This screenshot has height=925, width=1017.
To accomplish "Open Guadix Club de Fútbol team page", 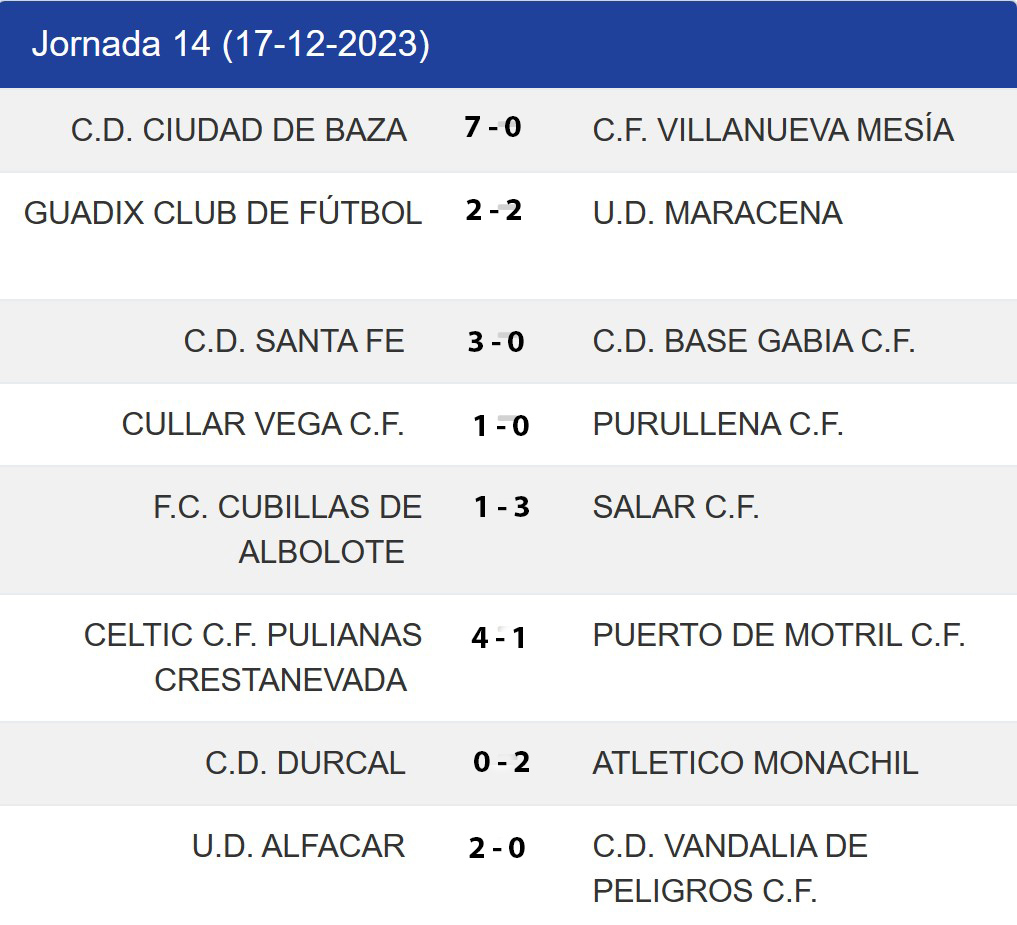I will click(222, 213).
